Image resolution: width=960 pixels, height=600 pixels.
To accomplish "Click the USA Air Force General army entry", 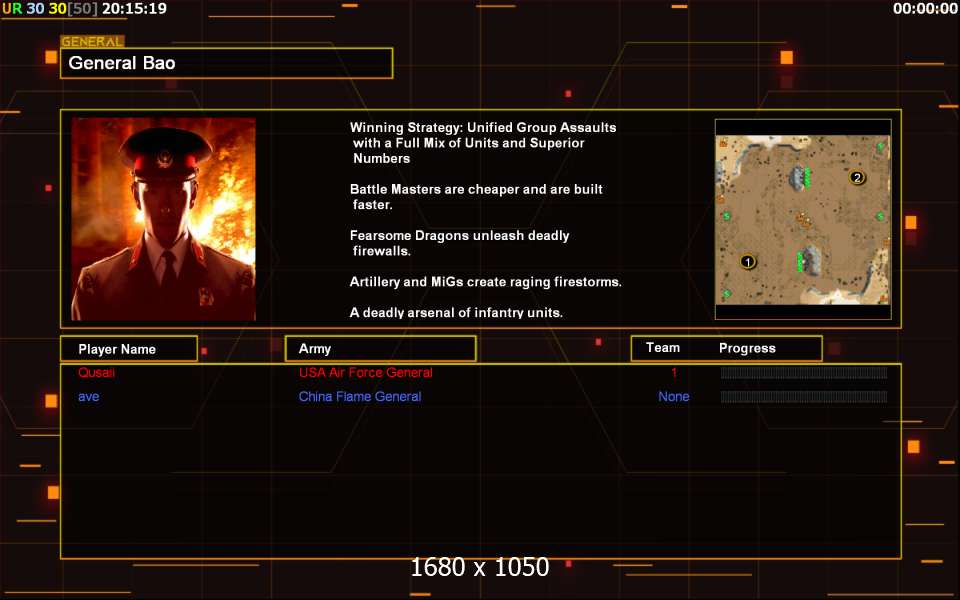I will coord(366,373).
